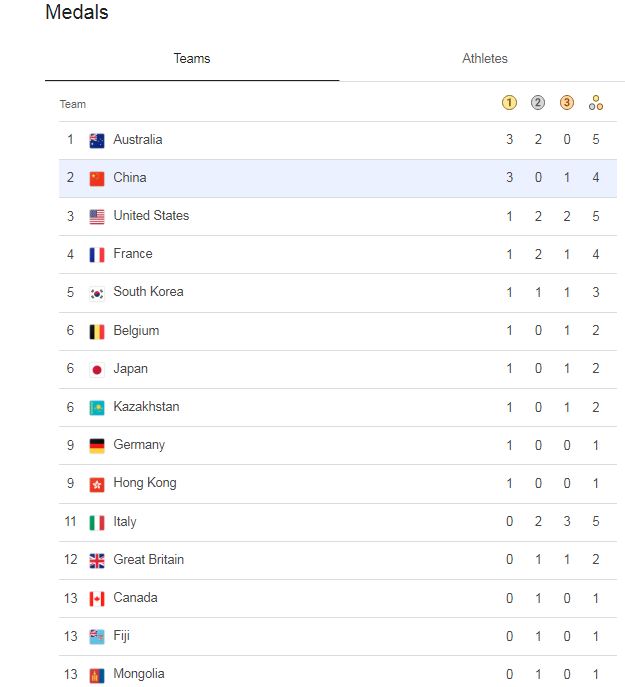Click the Australia flag icon
The image size is (625, 687).
[97, 140]
